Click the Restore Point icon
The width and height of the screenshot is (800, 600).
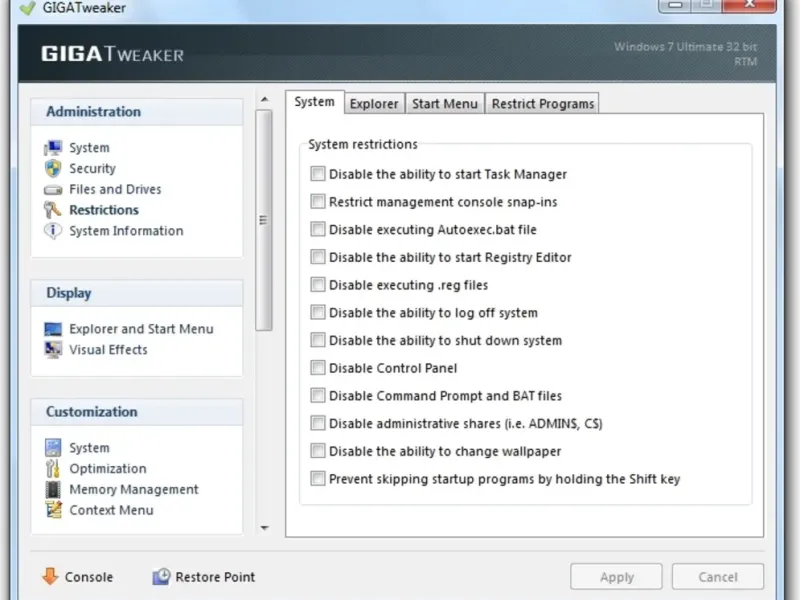coord(161,577)
